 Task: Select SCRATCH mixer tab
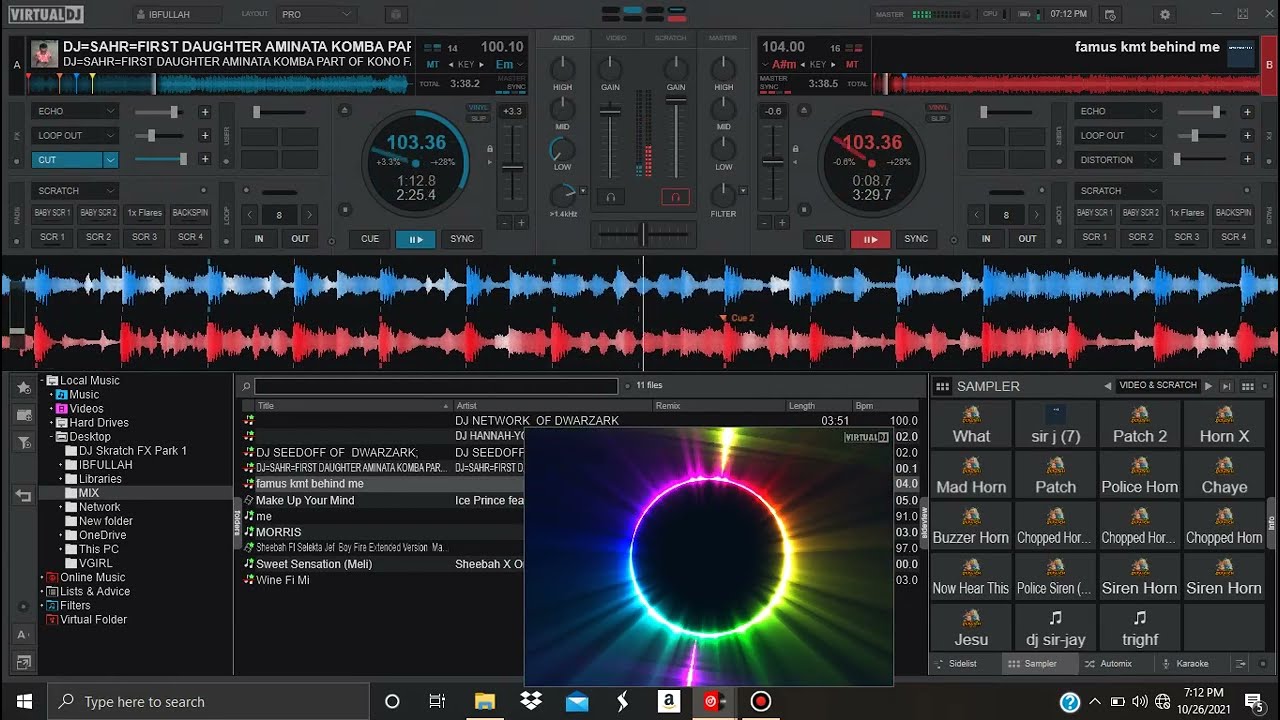(x=669, y=38)
